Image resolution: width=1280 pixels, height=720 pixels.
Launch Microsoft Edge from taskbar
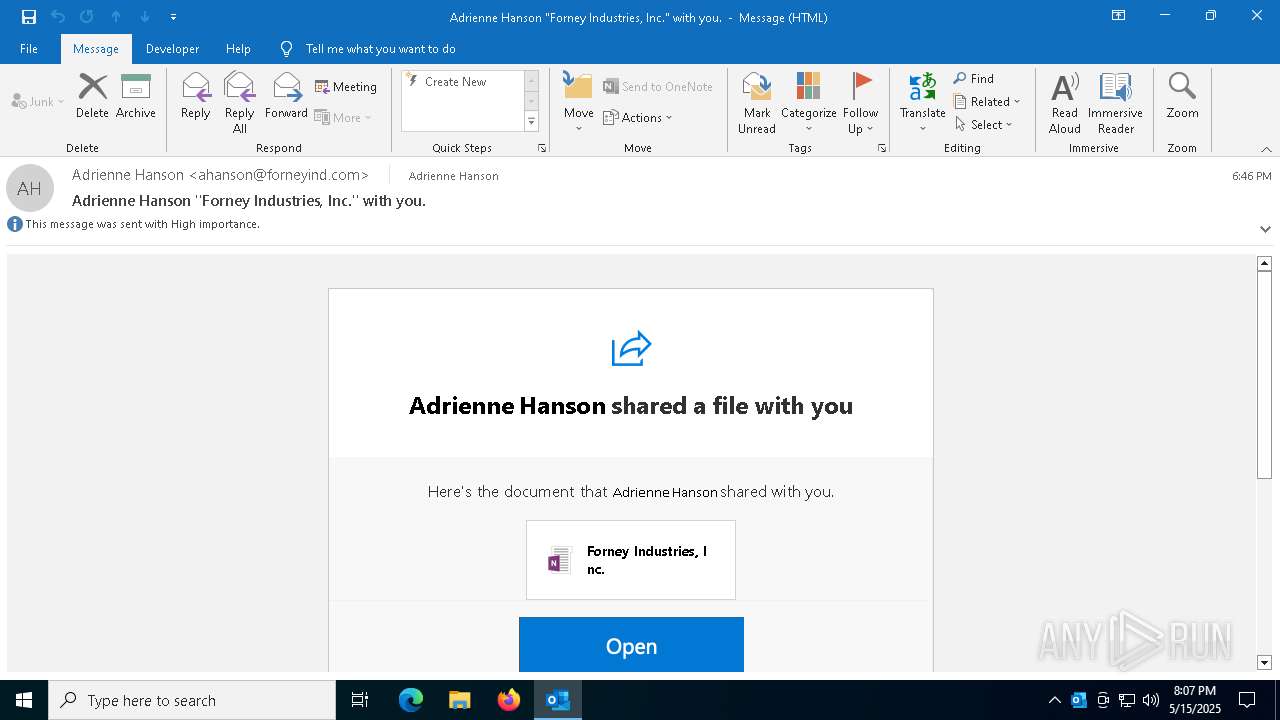click(x=411, y=700)
